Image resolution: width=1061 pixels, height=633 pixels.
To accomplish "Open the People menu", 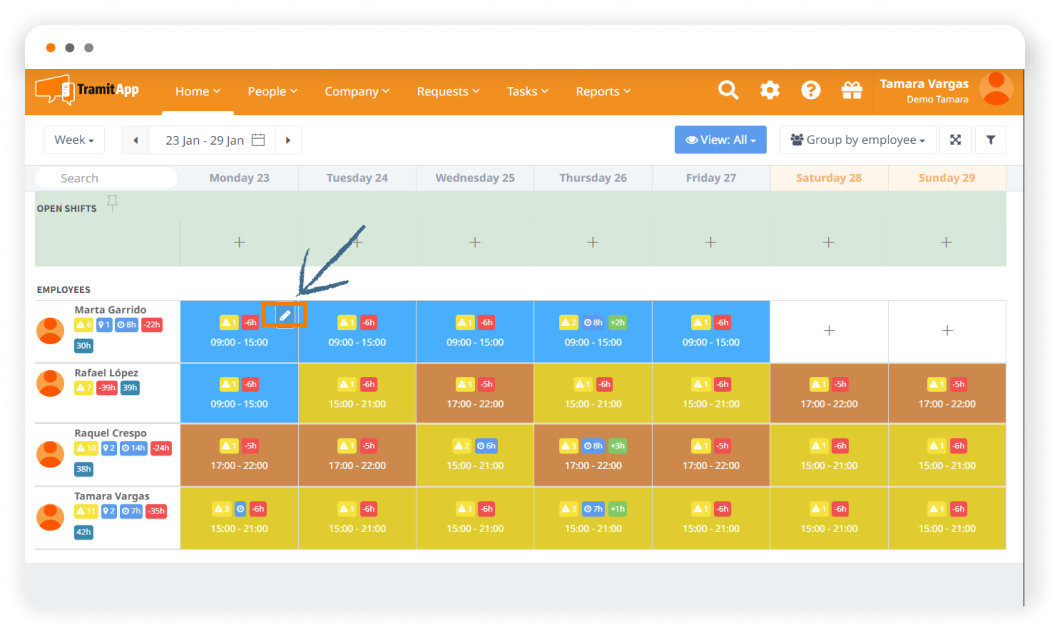I will click(x=272, y=91).
